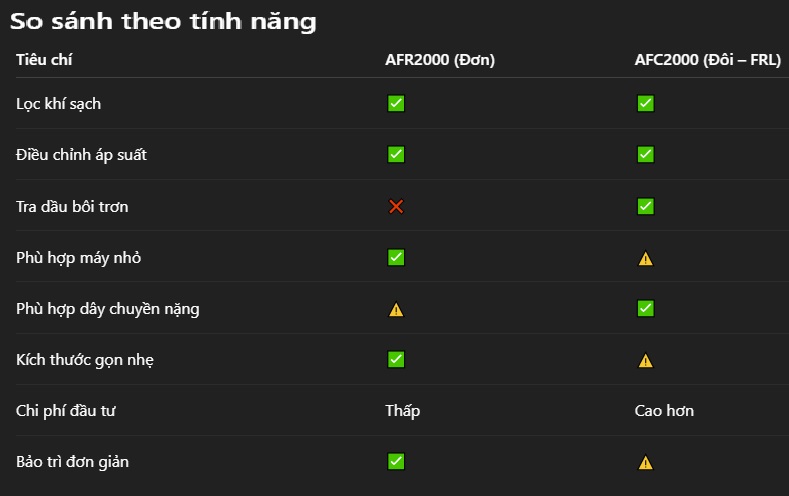This screenshot has height=496, width=789.
Task: Click AFC2000 green check for Tra dầu bôi trơn
Action: 645,206
